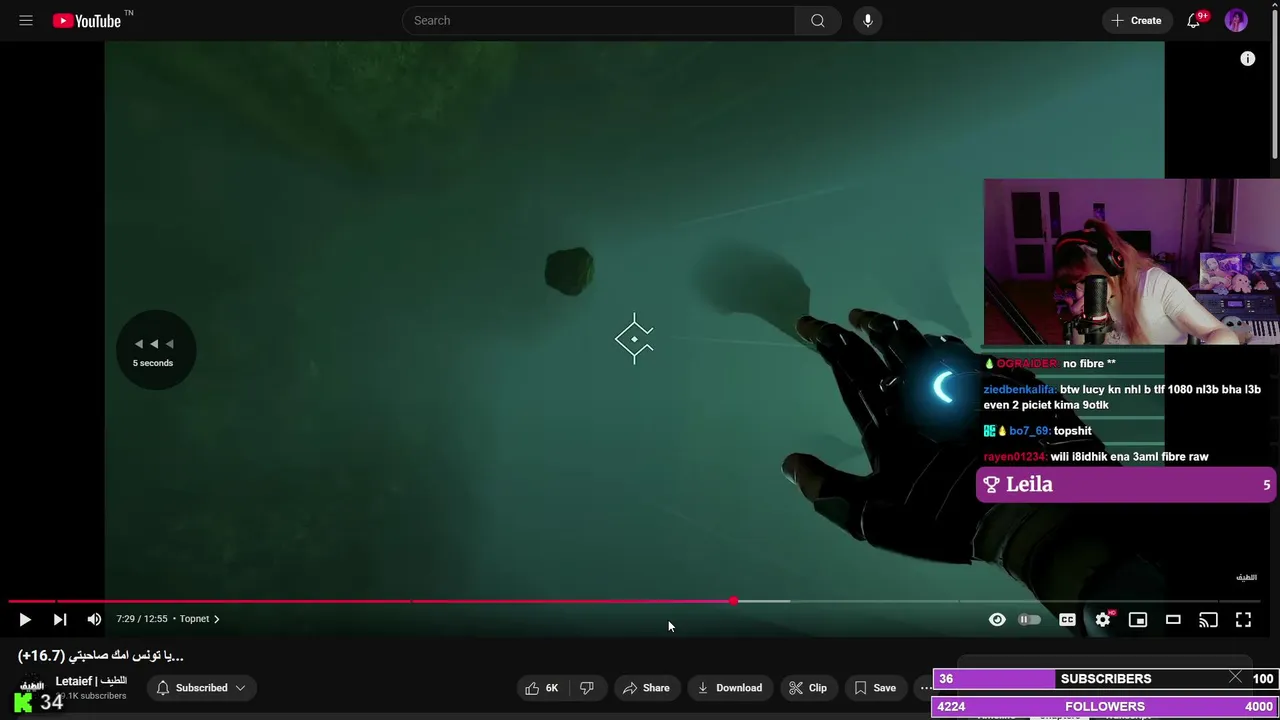Share the video
This screenshot has height=720, width=1280.
[646, 688]
